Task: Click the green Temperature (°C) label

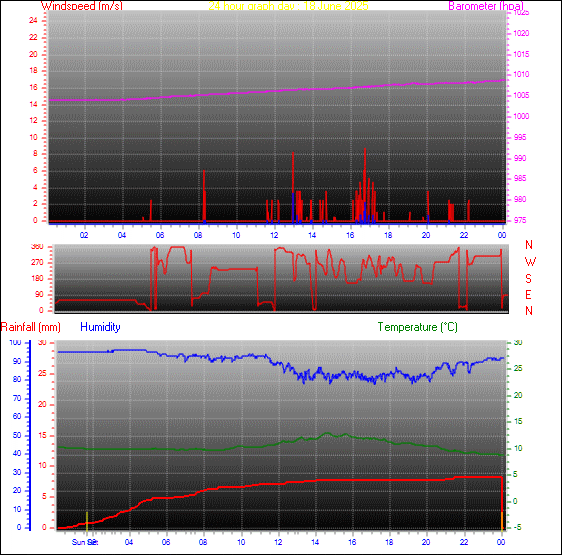Action: tap(418, 327)
